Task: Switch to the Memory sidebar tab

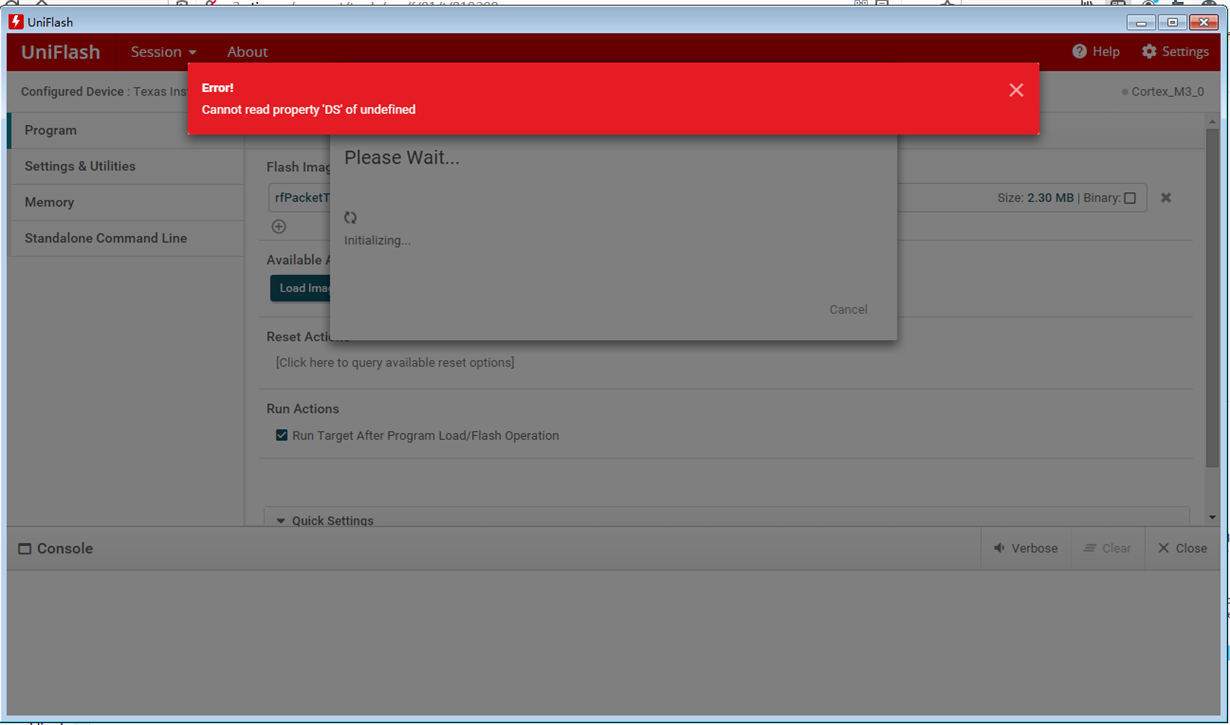Action: point(126,202)
